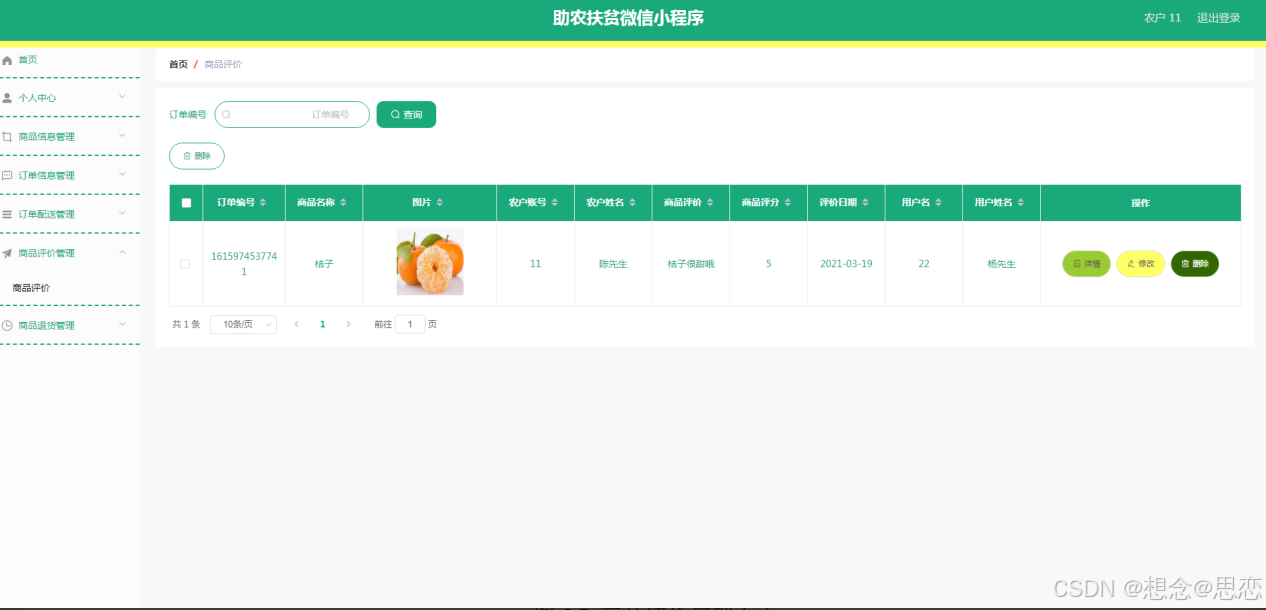Click the 操作 column header
1266x610 pixels.
tap(1140, 203)
